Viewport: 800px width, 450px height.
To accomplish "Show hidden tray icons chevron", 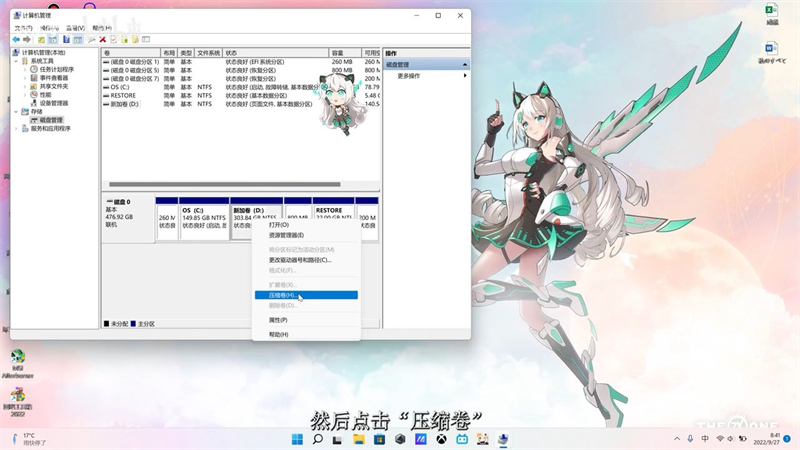I will [677, 439].
